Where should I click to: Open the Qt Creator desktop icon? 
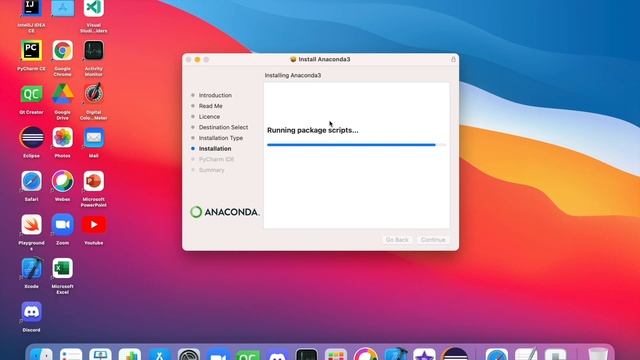pyautogui.click(x=31, y=94)
